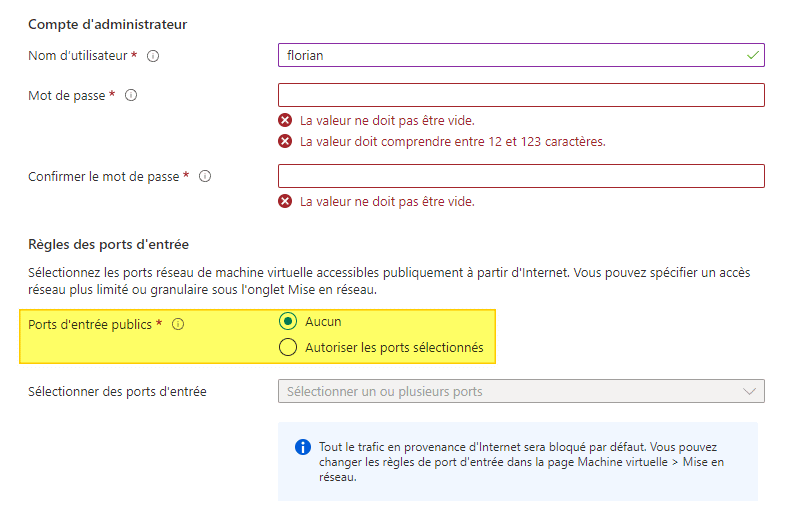Click red error icon for 12–123 characters message
This screenshot has height=527, width=800.
coord(285,141)
